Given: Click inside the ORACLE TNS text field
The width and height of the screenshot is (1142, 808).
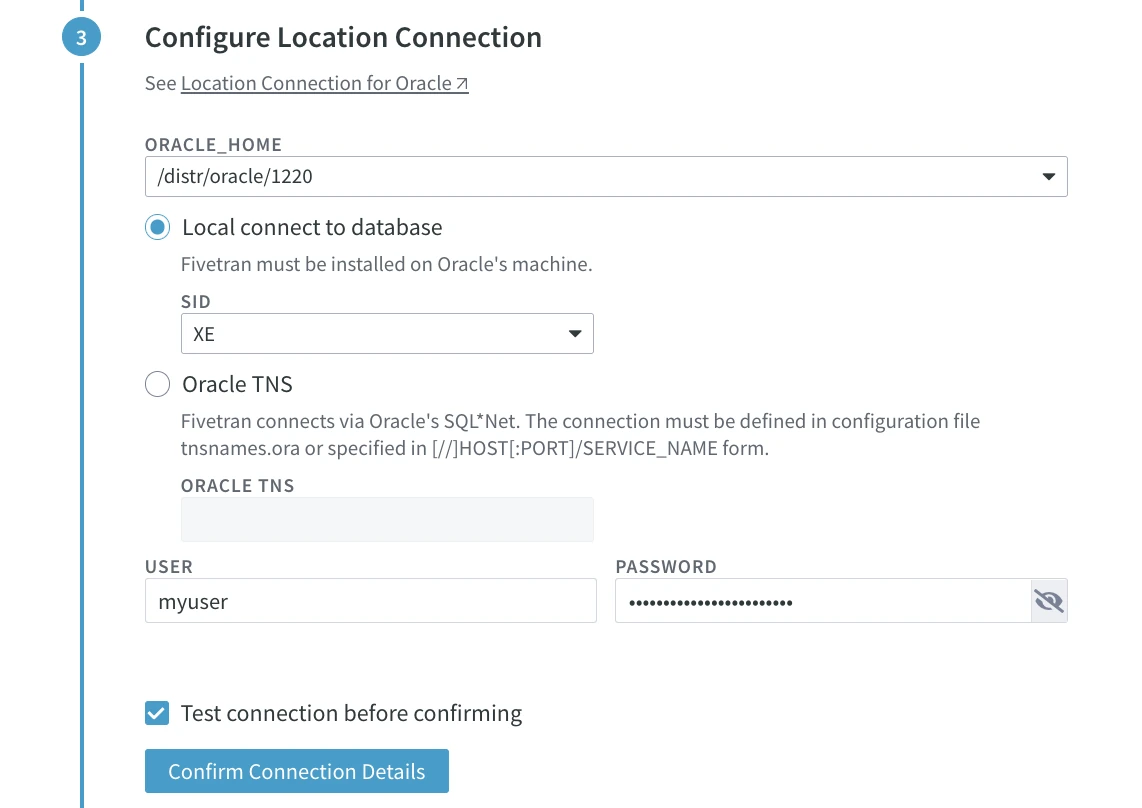Looking at the screenshot, I should coord(387,519).
